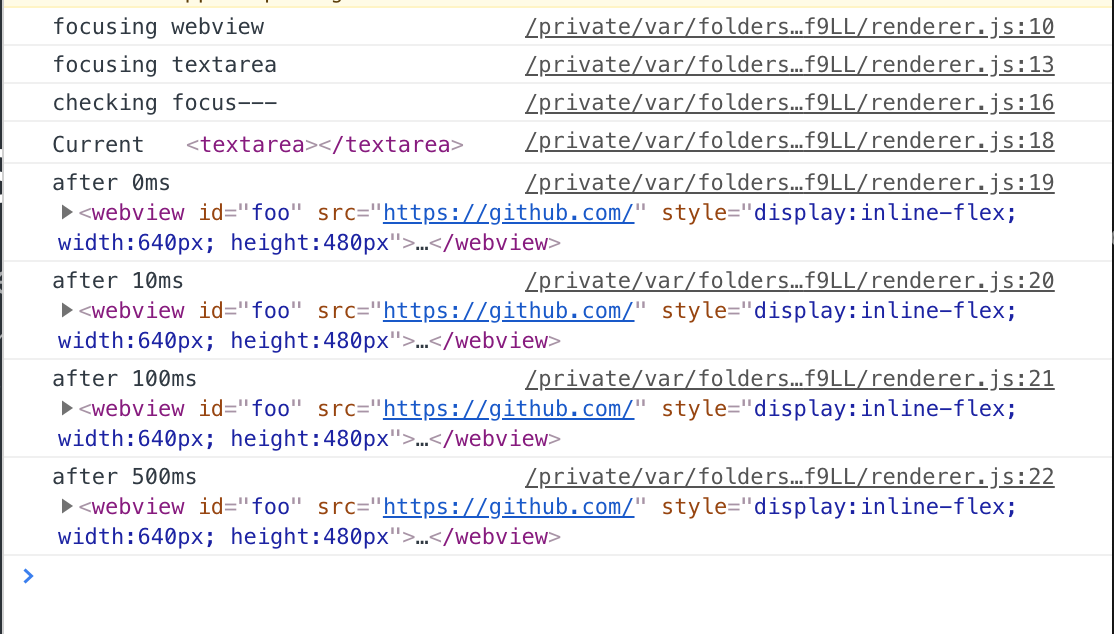This screenshot has width=1114, height=634.
Task: Open renderer.js:13 source link
Action: point(789,65)
